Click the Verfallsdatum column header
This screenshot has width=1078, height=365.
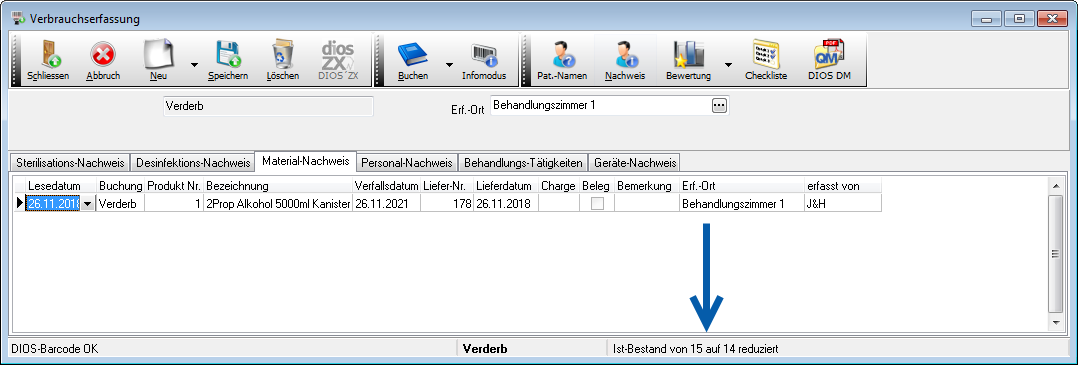pos(386,186)
